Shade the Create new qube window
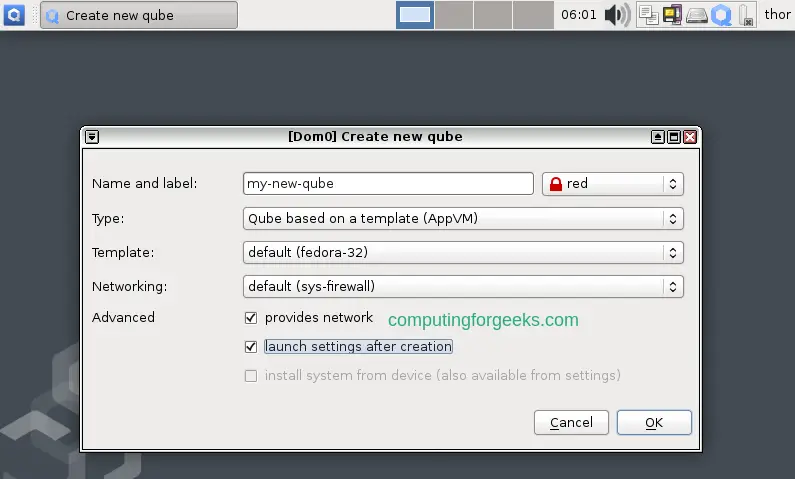This screenshot has width=795, height=479. coord(658,137)
